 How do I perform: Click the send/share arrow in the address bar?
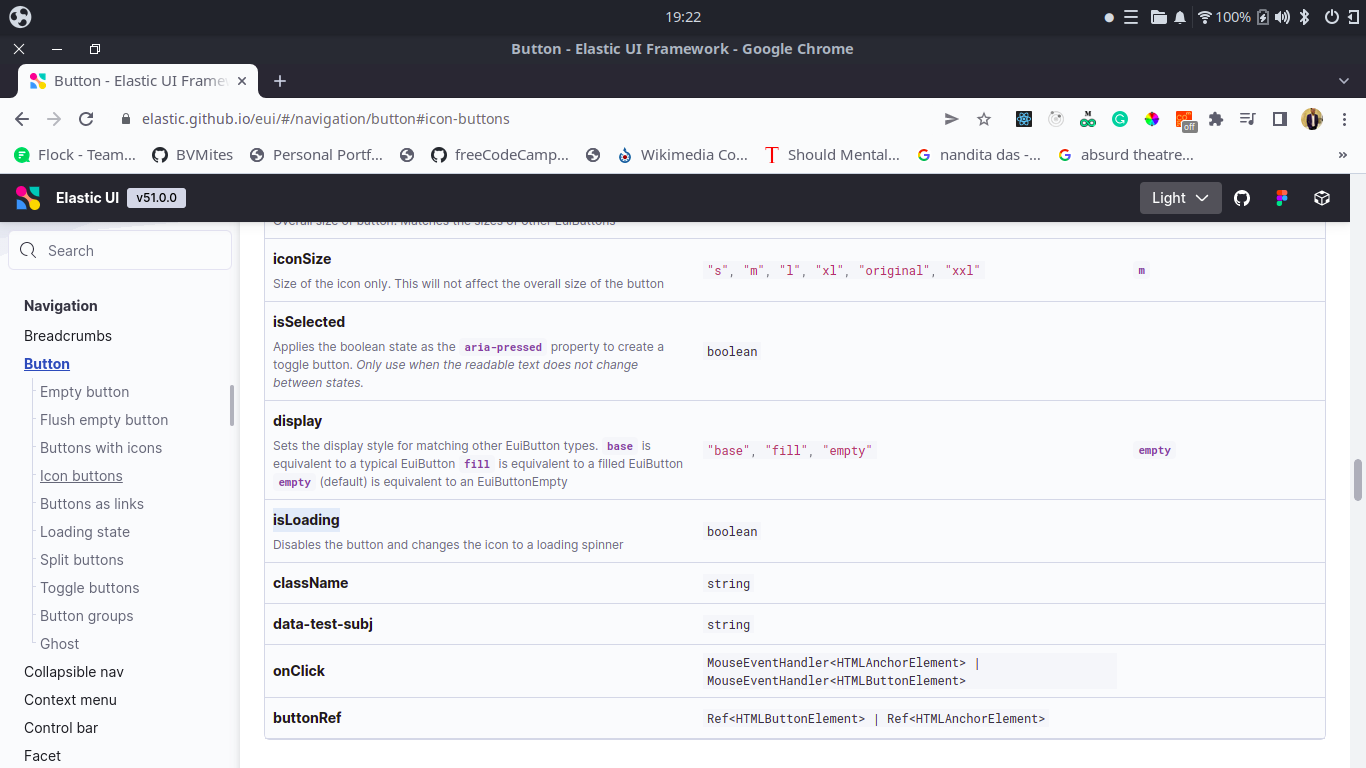click(x=951, y=118)
